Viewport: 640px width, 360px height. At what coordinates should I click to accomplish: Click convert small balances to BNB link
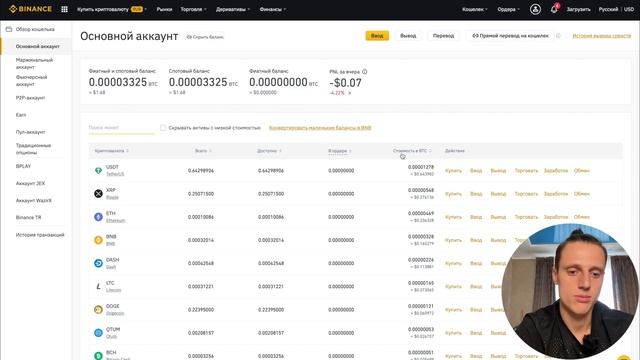(320, 128)
